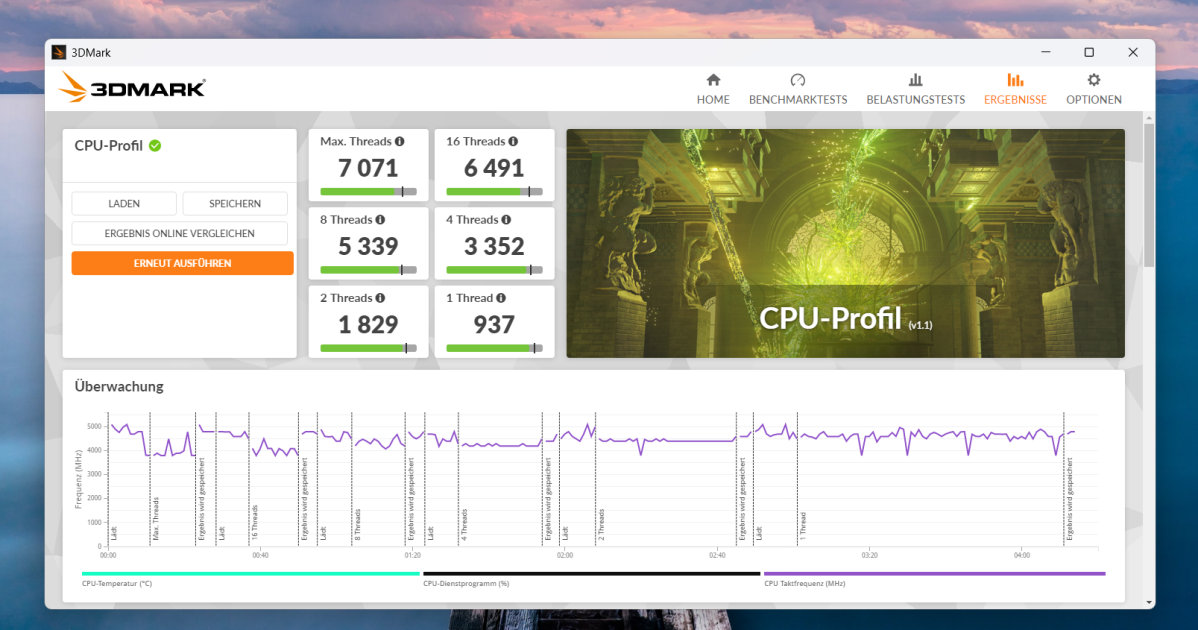Open the Optionen tab

coord(1093,89)
